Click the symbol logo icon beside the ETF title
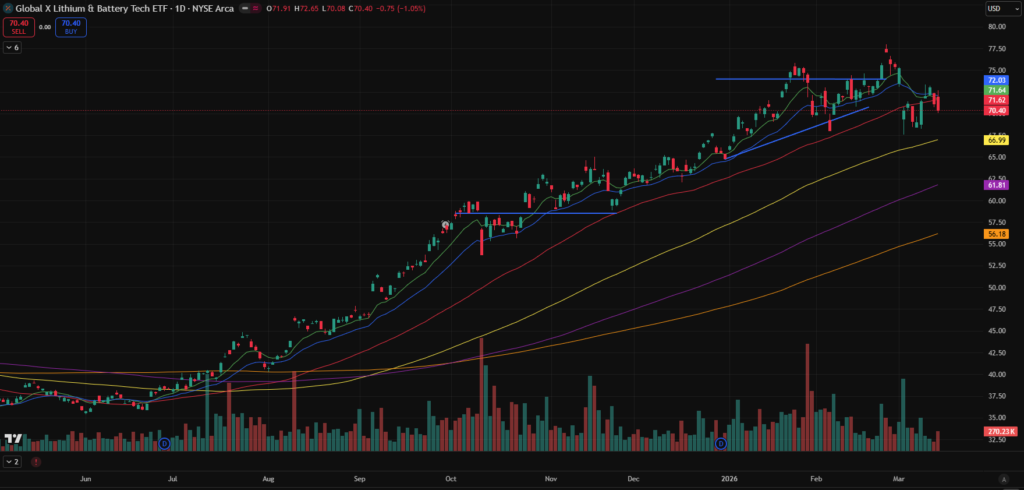The width and height of the screenshot is (1024, 490). click(x=9, y=9)
